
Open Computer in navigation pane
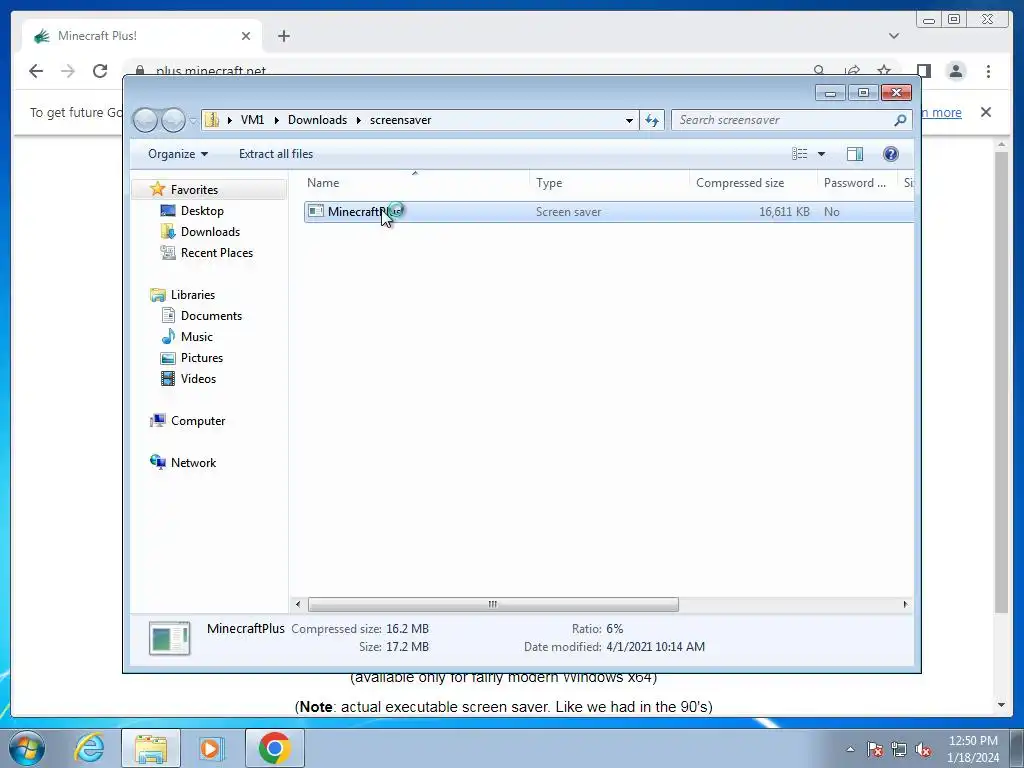pos(197,421)
